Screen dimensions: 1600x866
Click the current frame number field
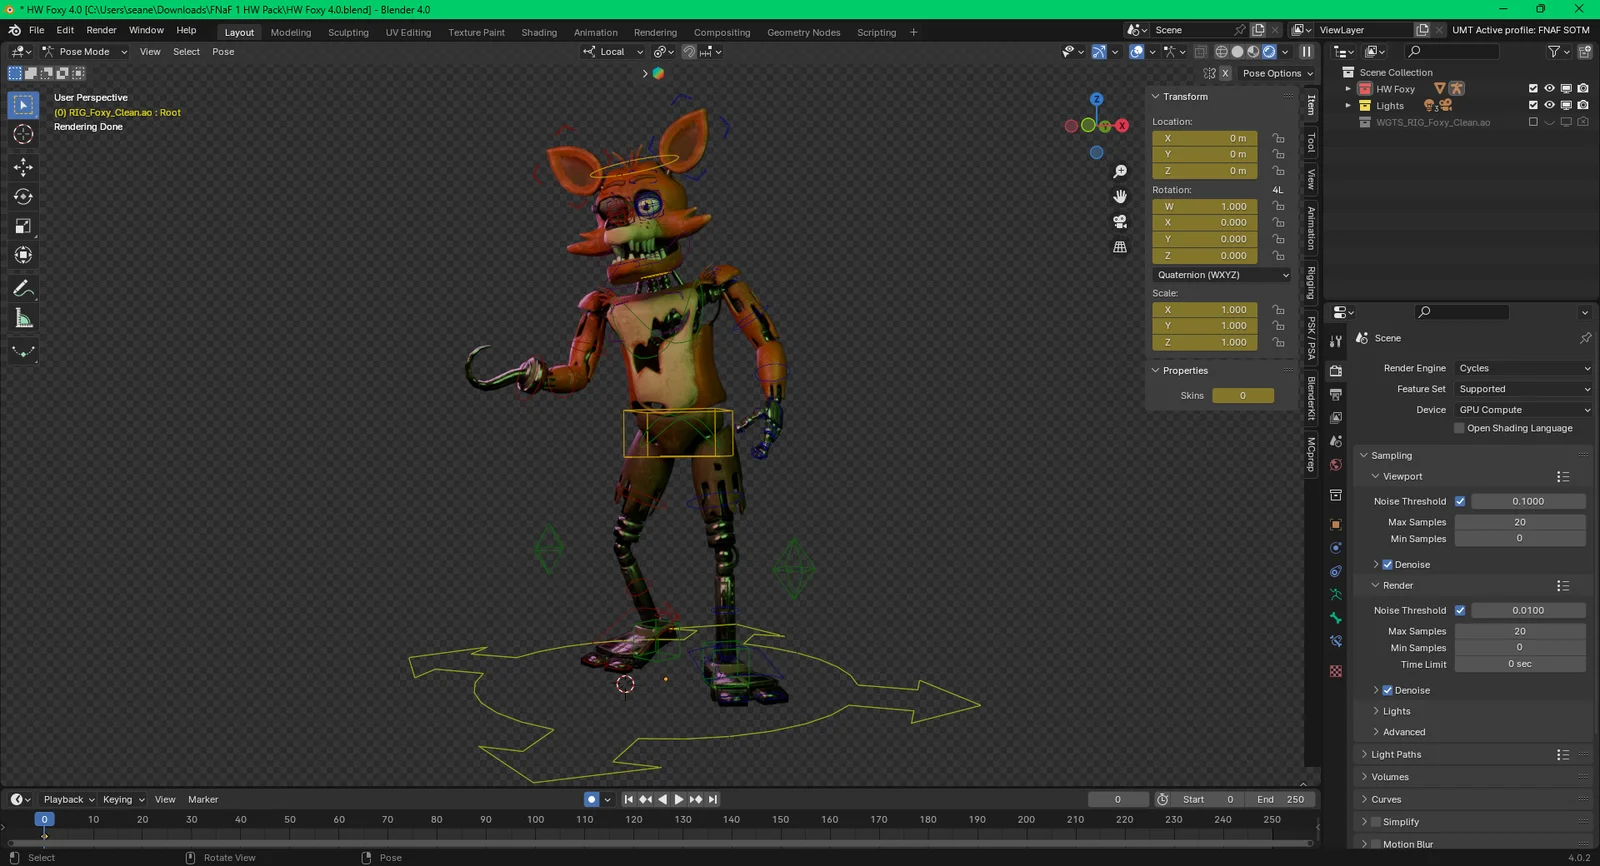click(1118, 799)
